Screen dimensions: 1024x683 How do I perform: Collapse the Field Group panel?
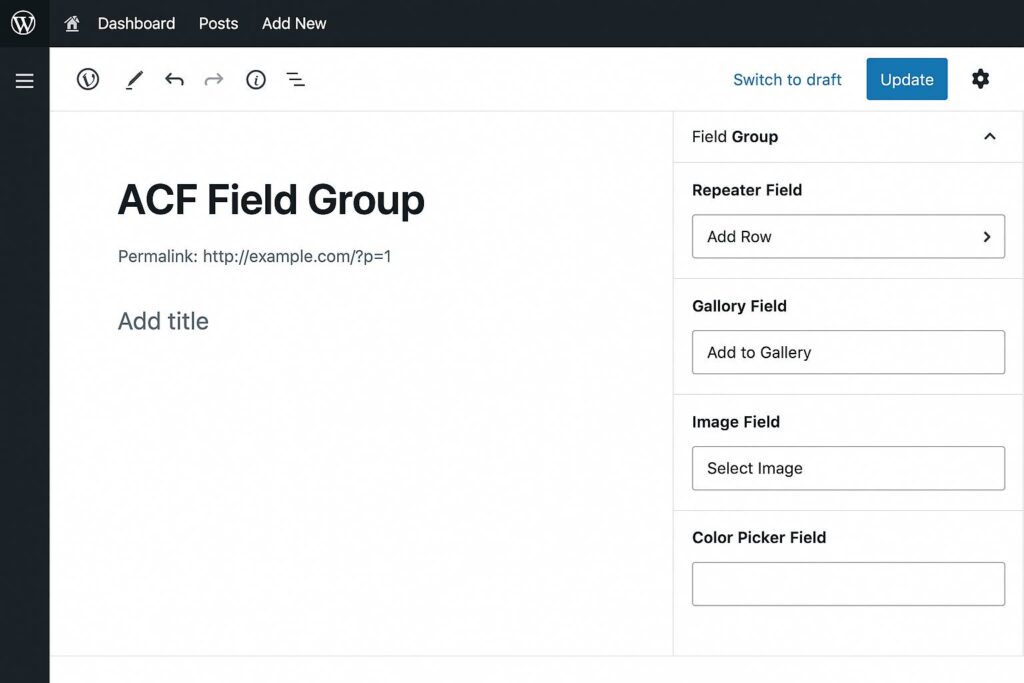point(989,137)
